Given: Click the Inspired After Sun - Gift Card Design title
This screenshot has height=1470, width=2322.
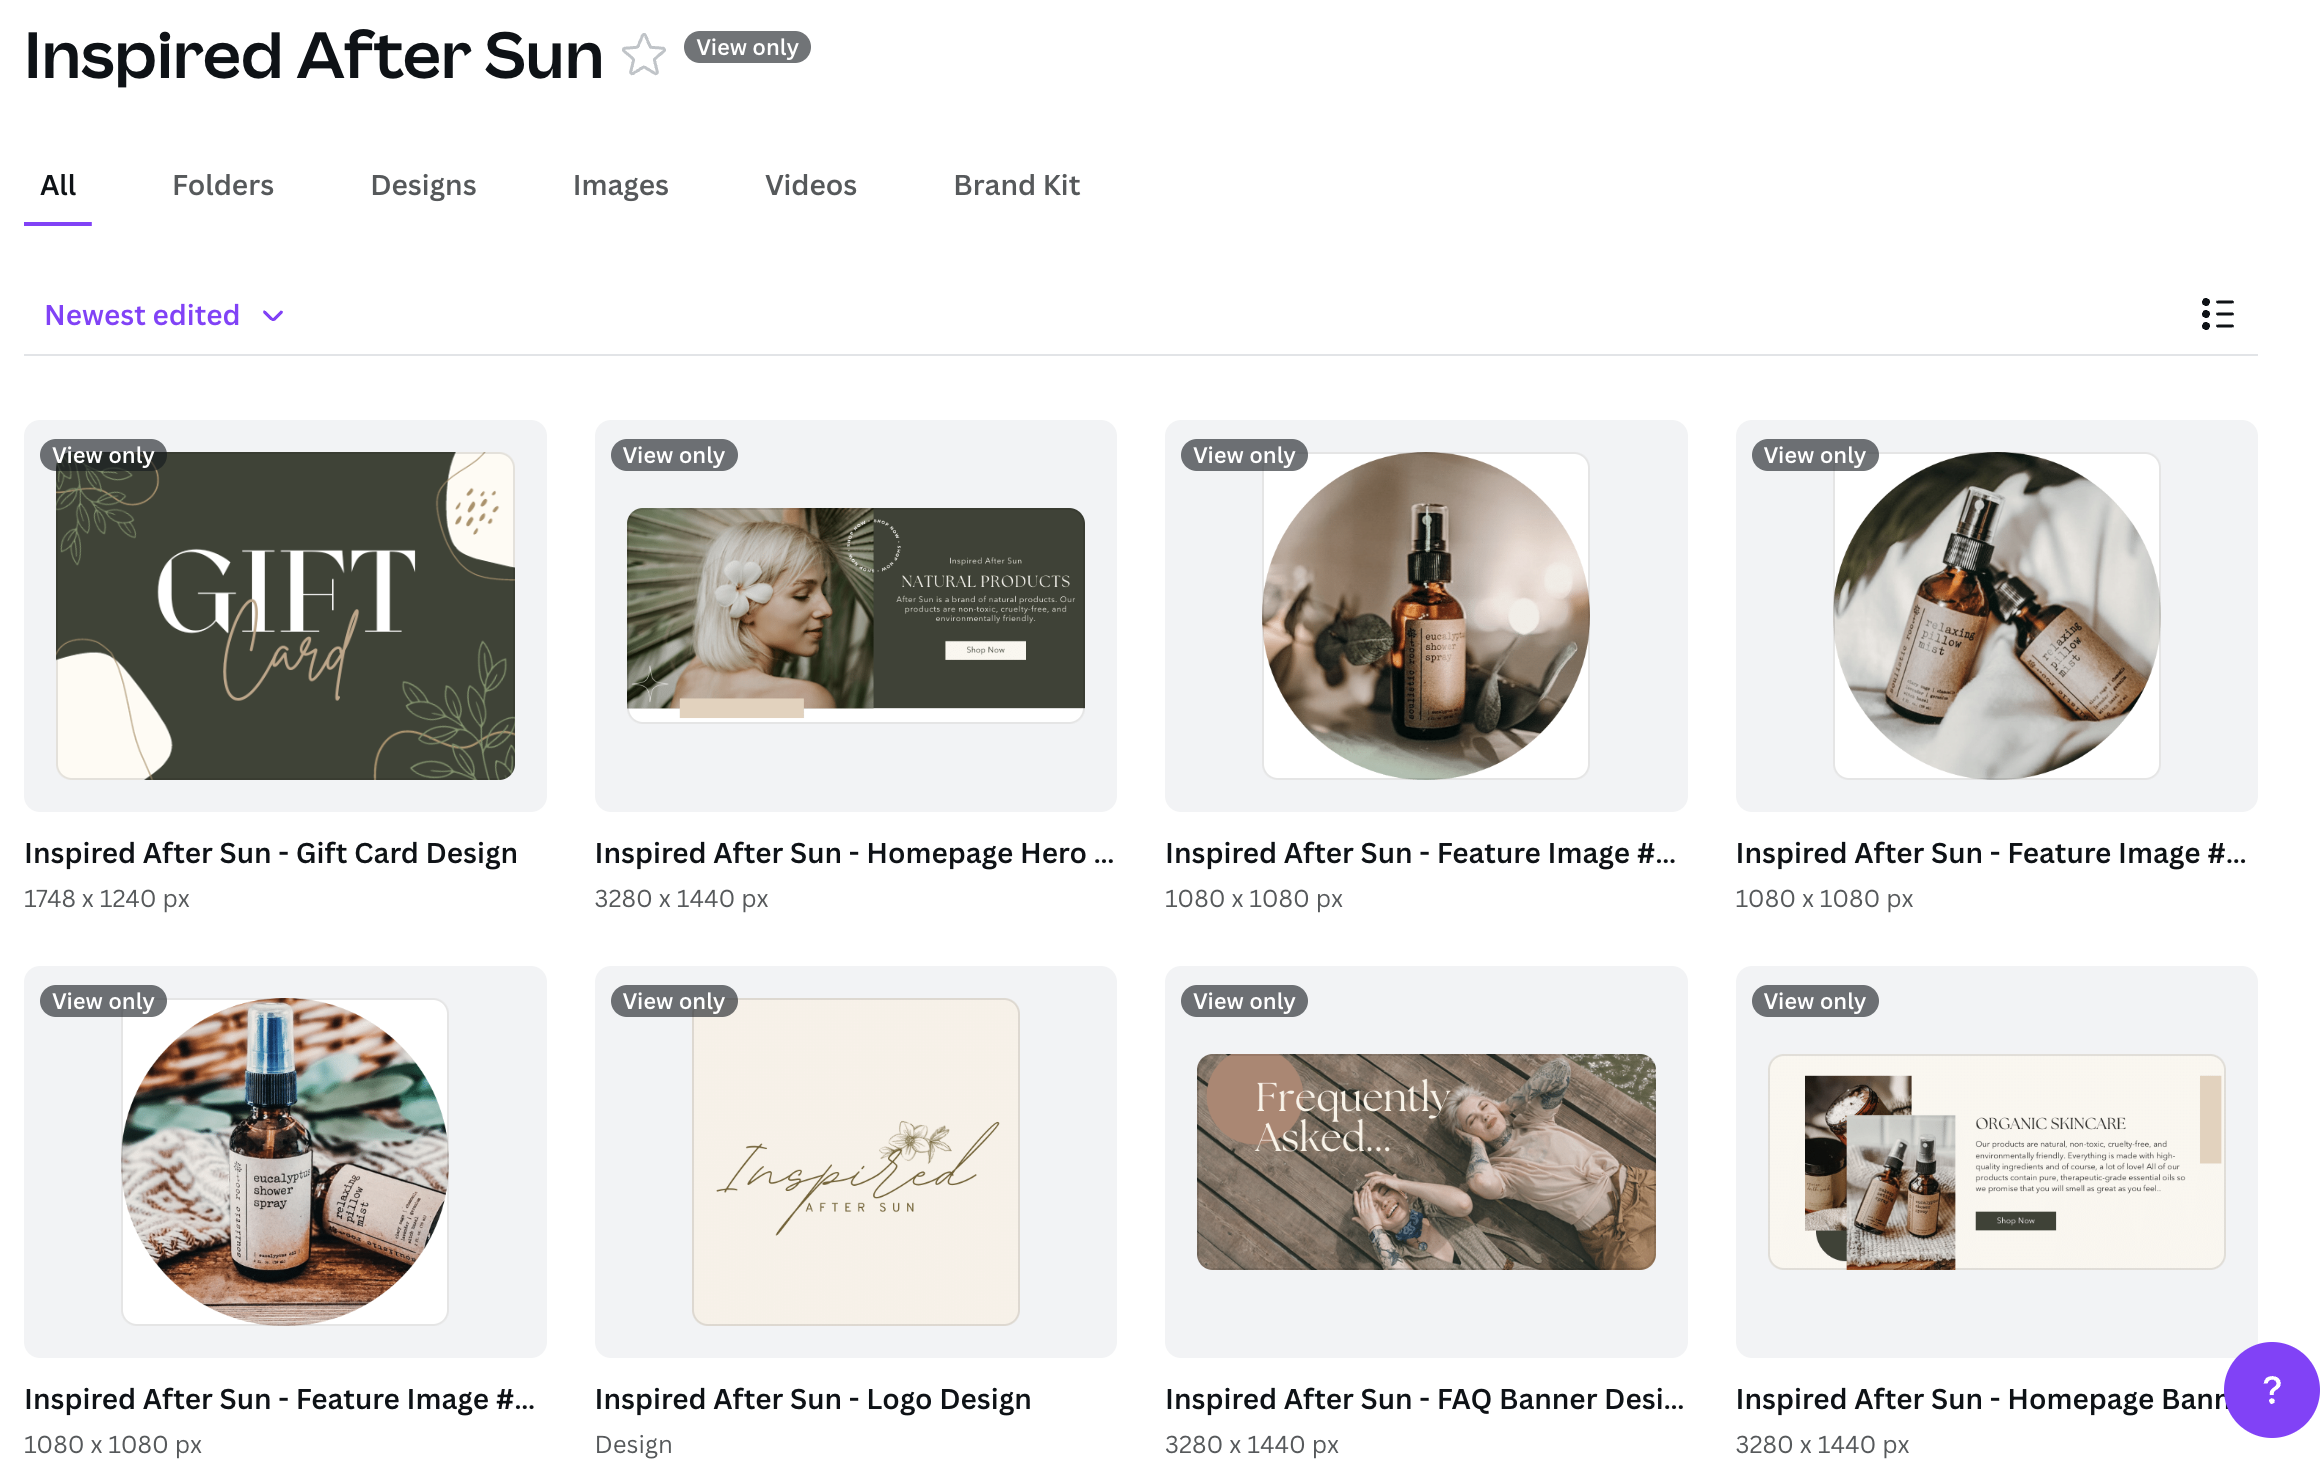Looking at the screenshot, I should point(270,853).
